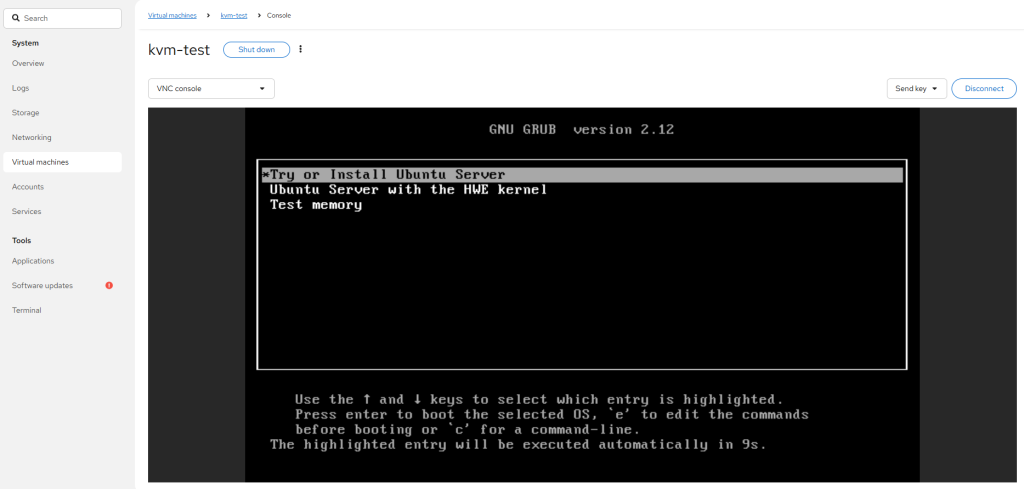The height and width of the screenshot is (489, 1024).
Task: Open Applications under Tools
Action: [x=63, y=260]
